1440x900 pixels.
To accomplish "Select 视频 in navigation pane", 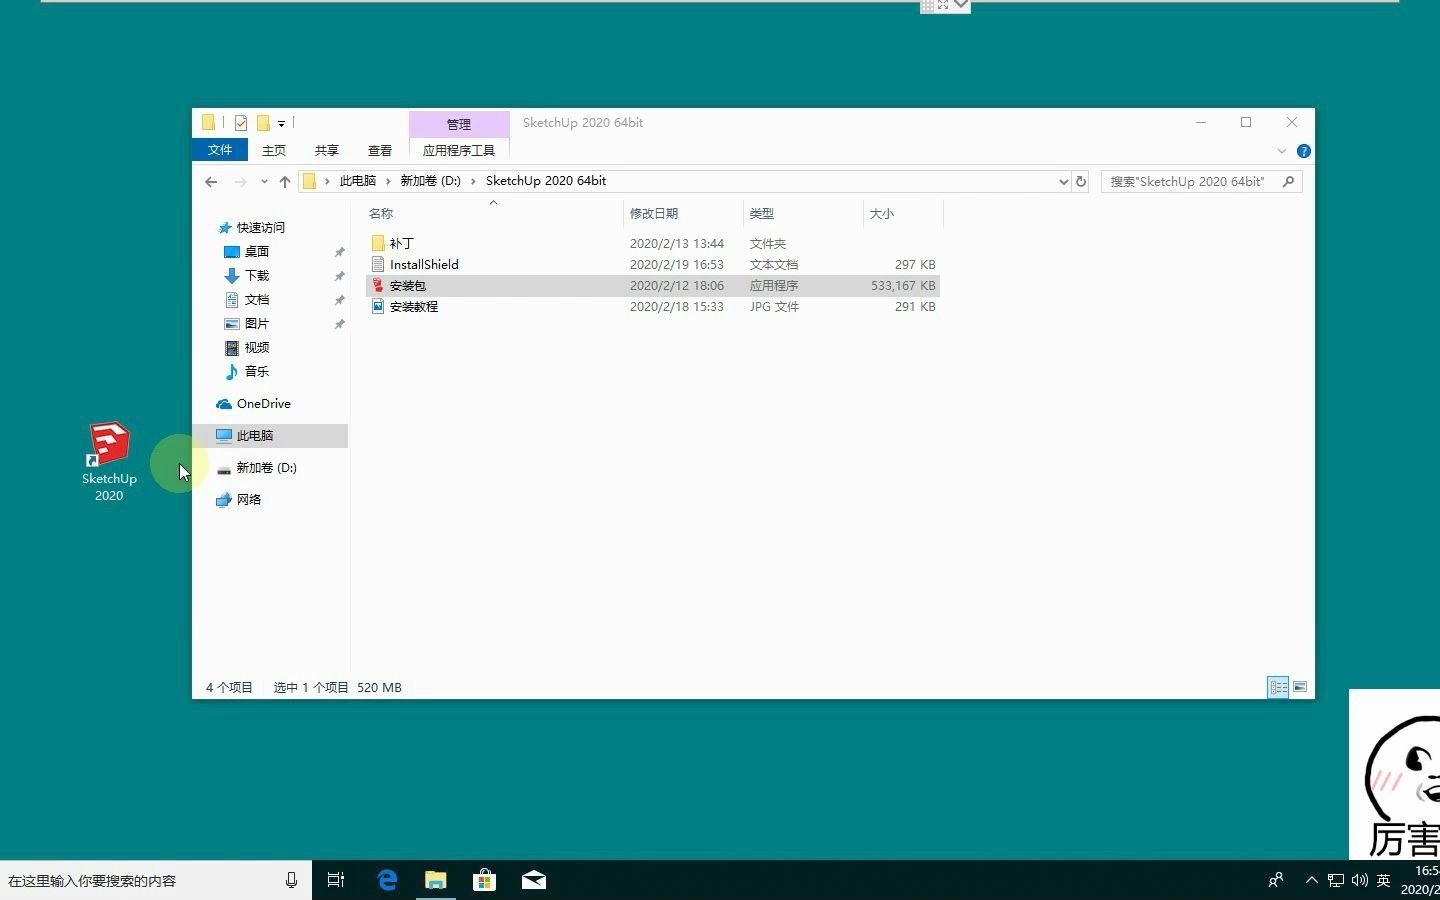I will [257, 347].
